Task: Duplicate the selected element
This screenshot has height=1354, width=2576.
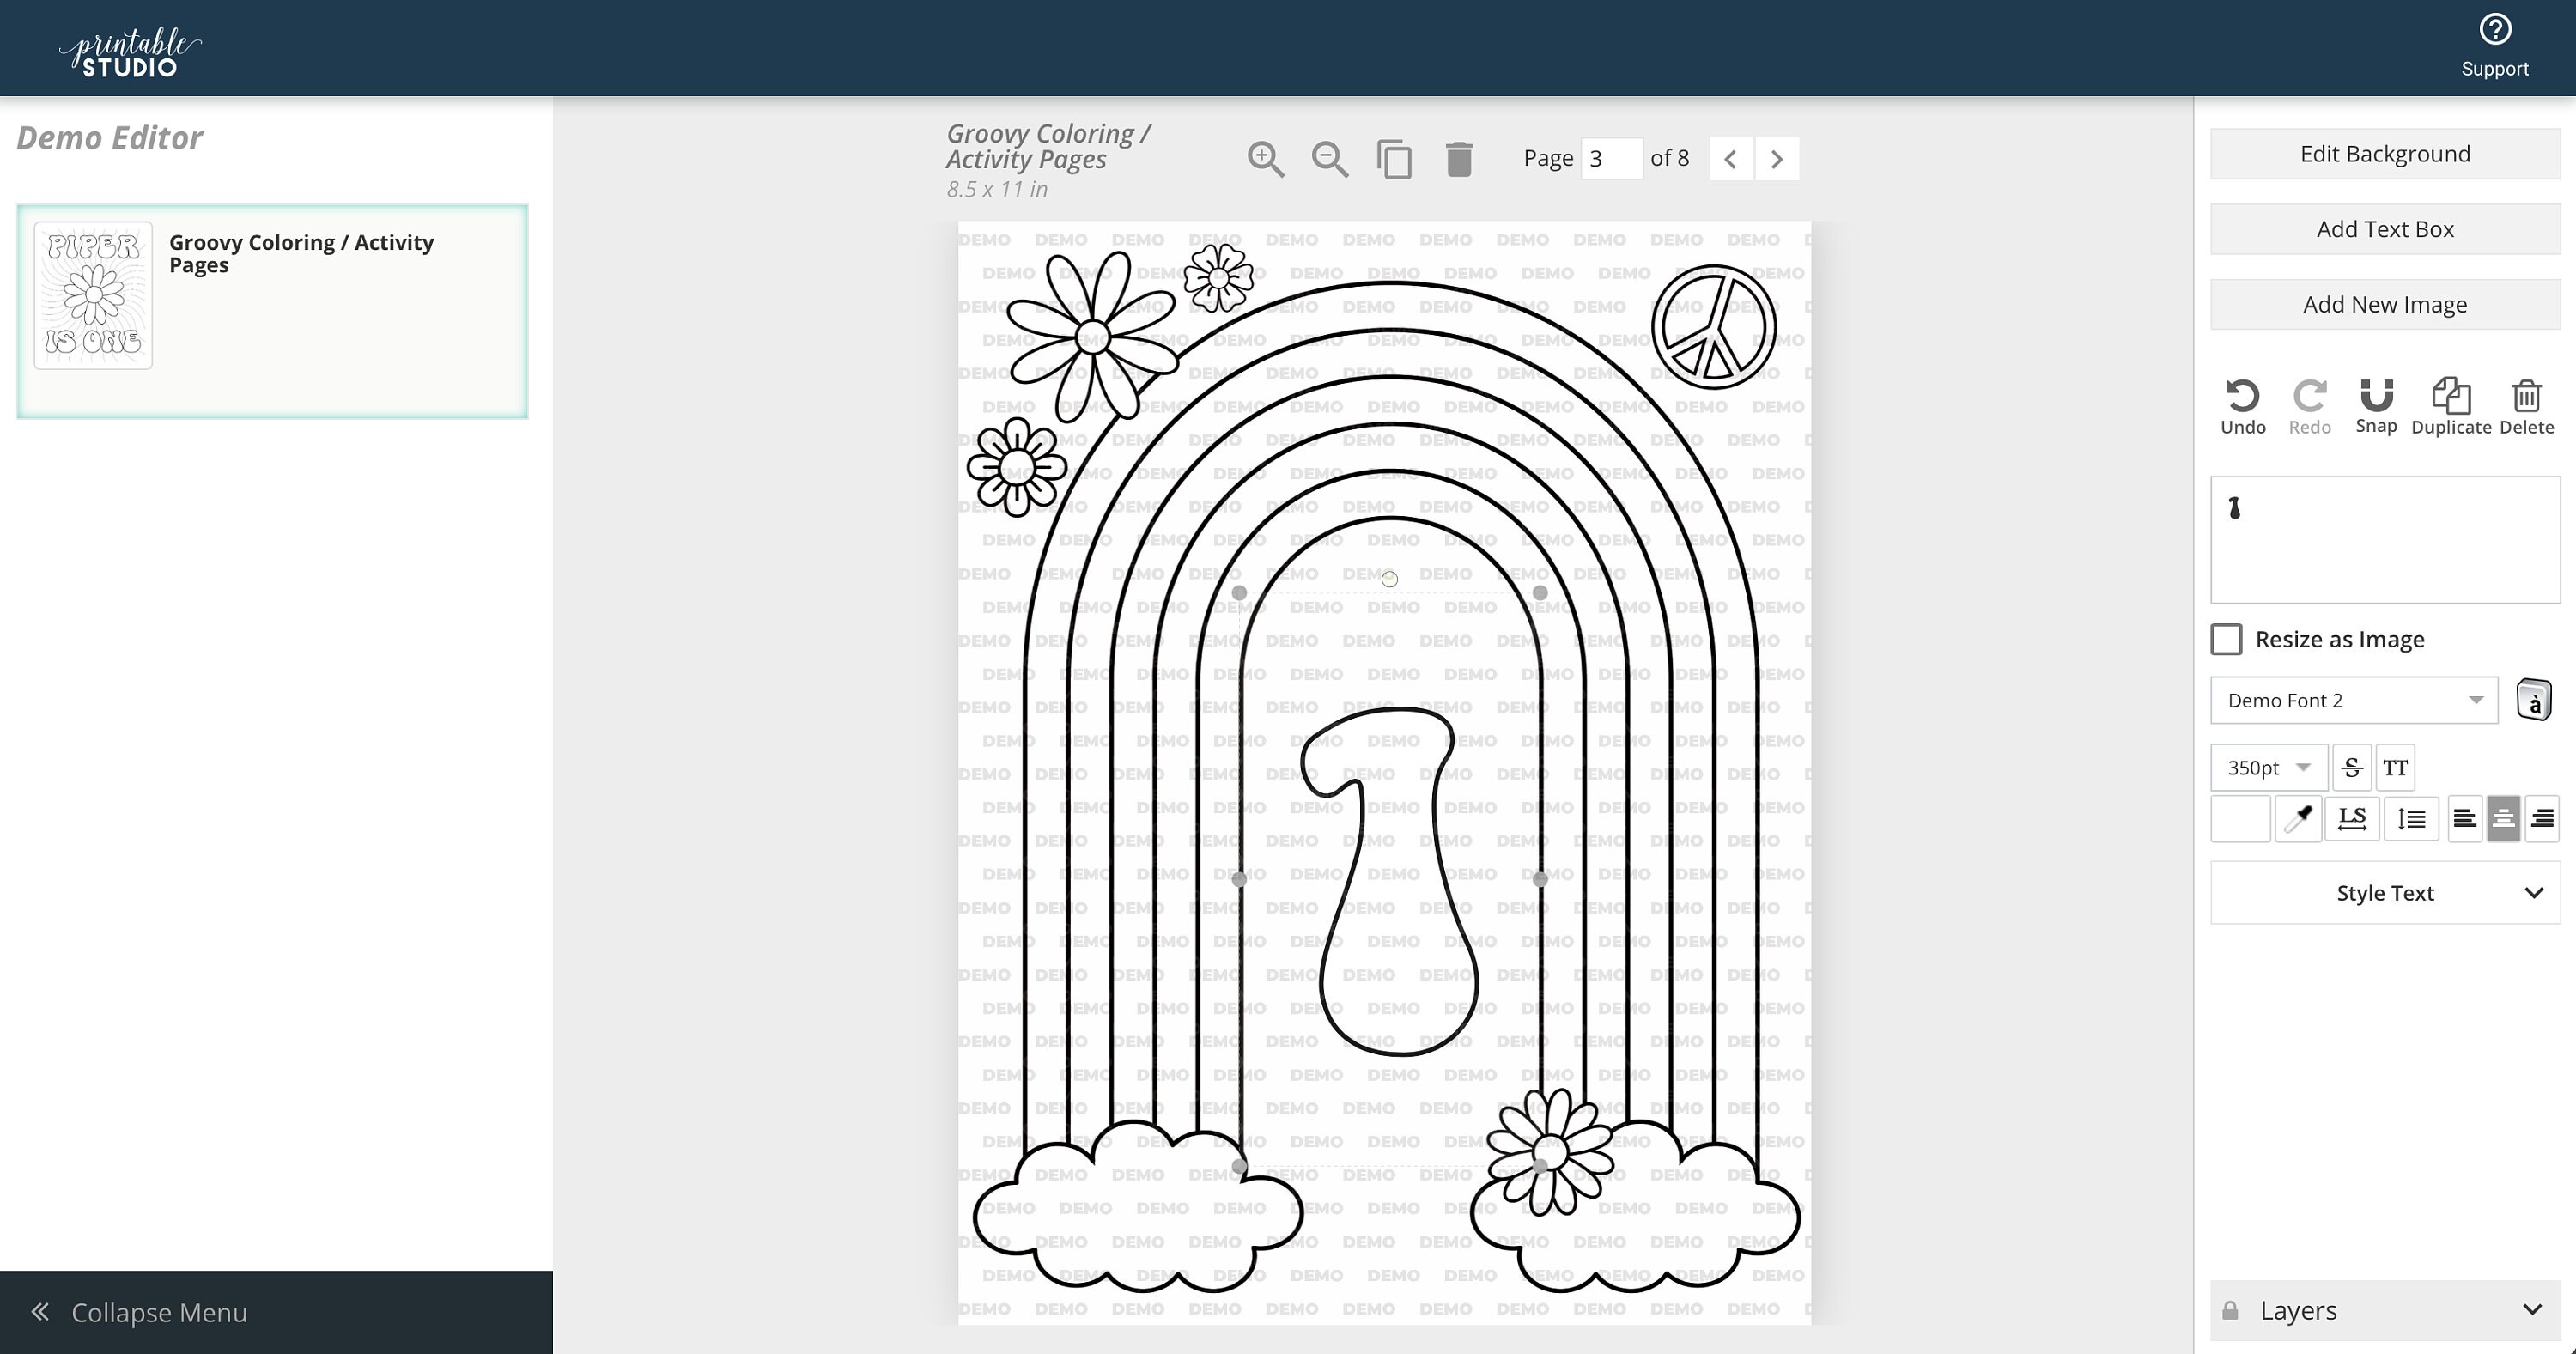Action: 2451,407
